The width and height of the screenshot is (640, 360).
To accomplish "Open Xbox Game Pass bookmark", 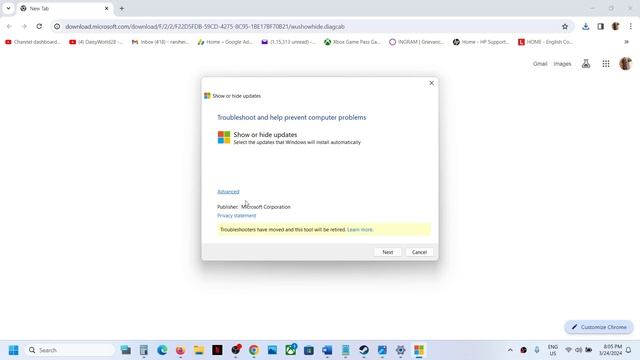I will coord(352,42).
